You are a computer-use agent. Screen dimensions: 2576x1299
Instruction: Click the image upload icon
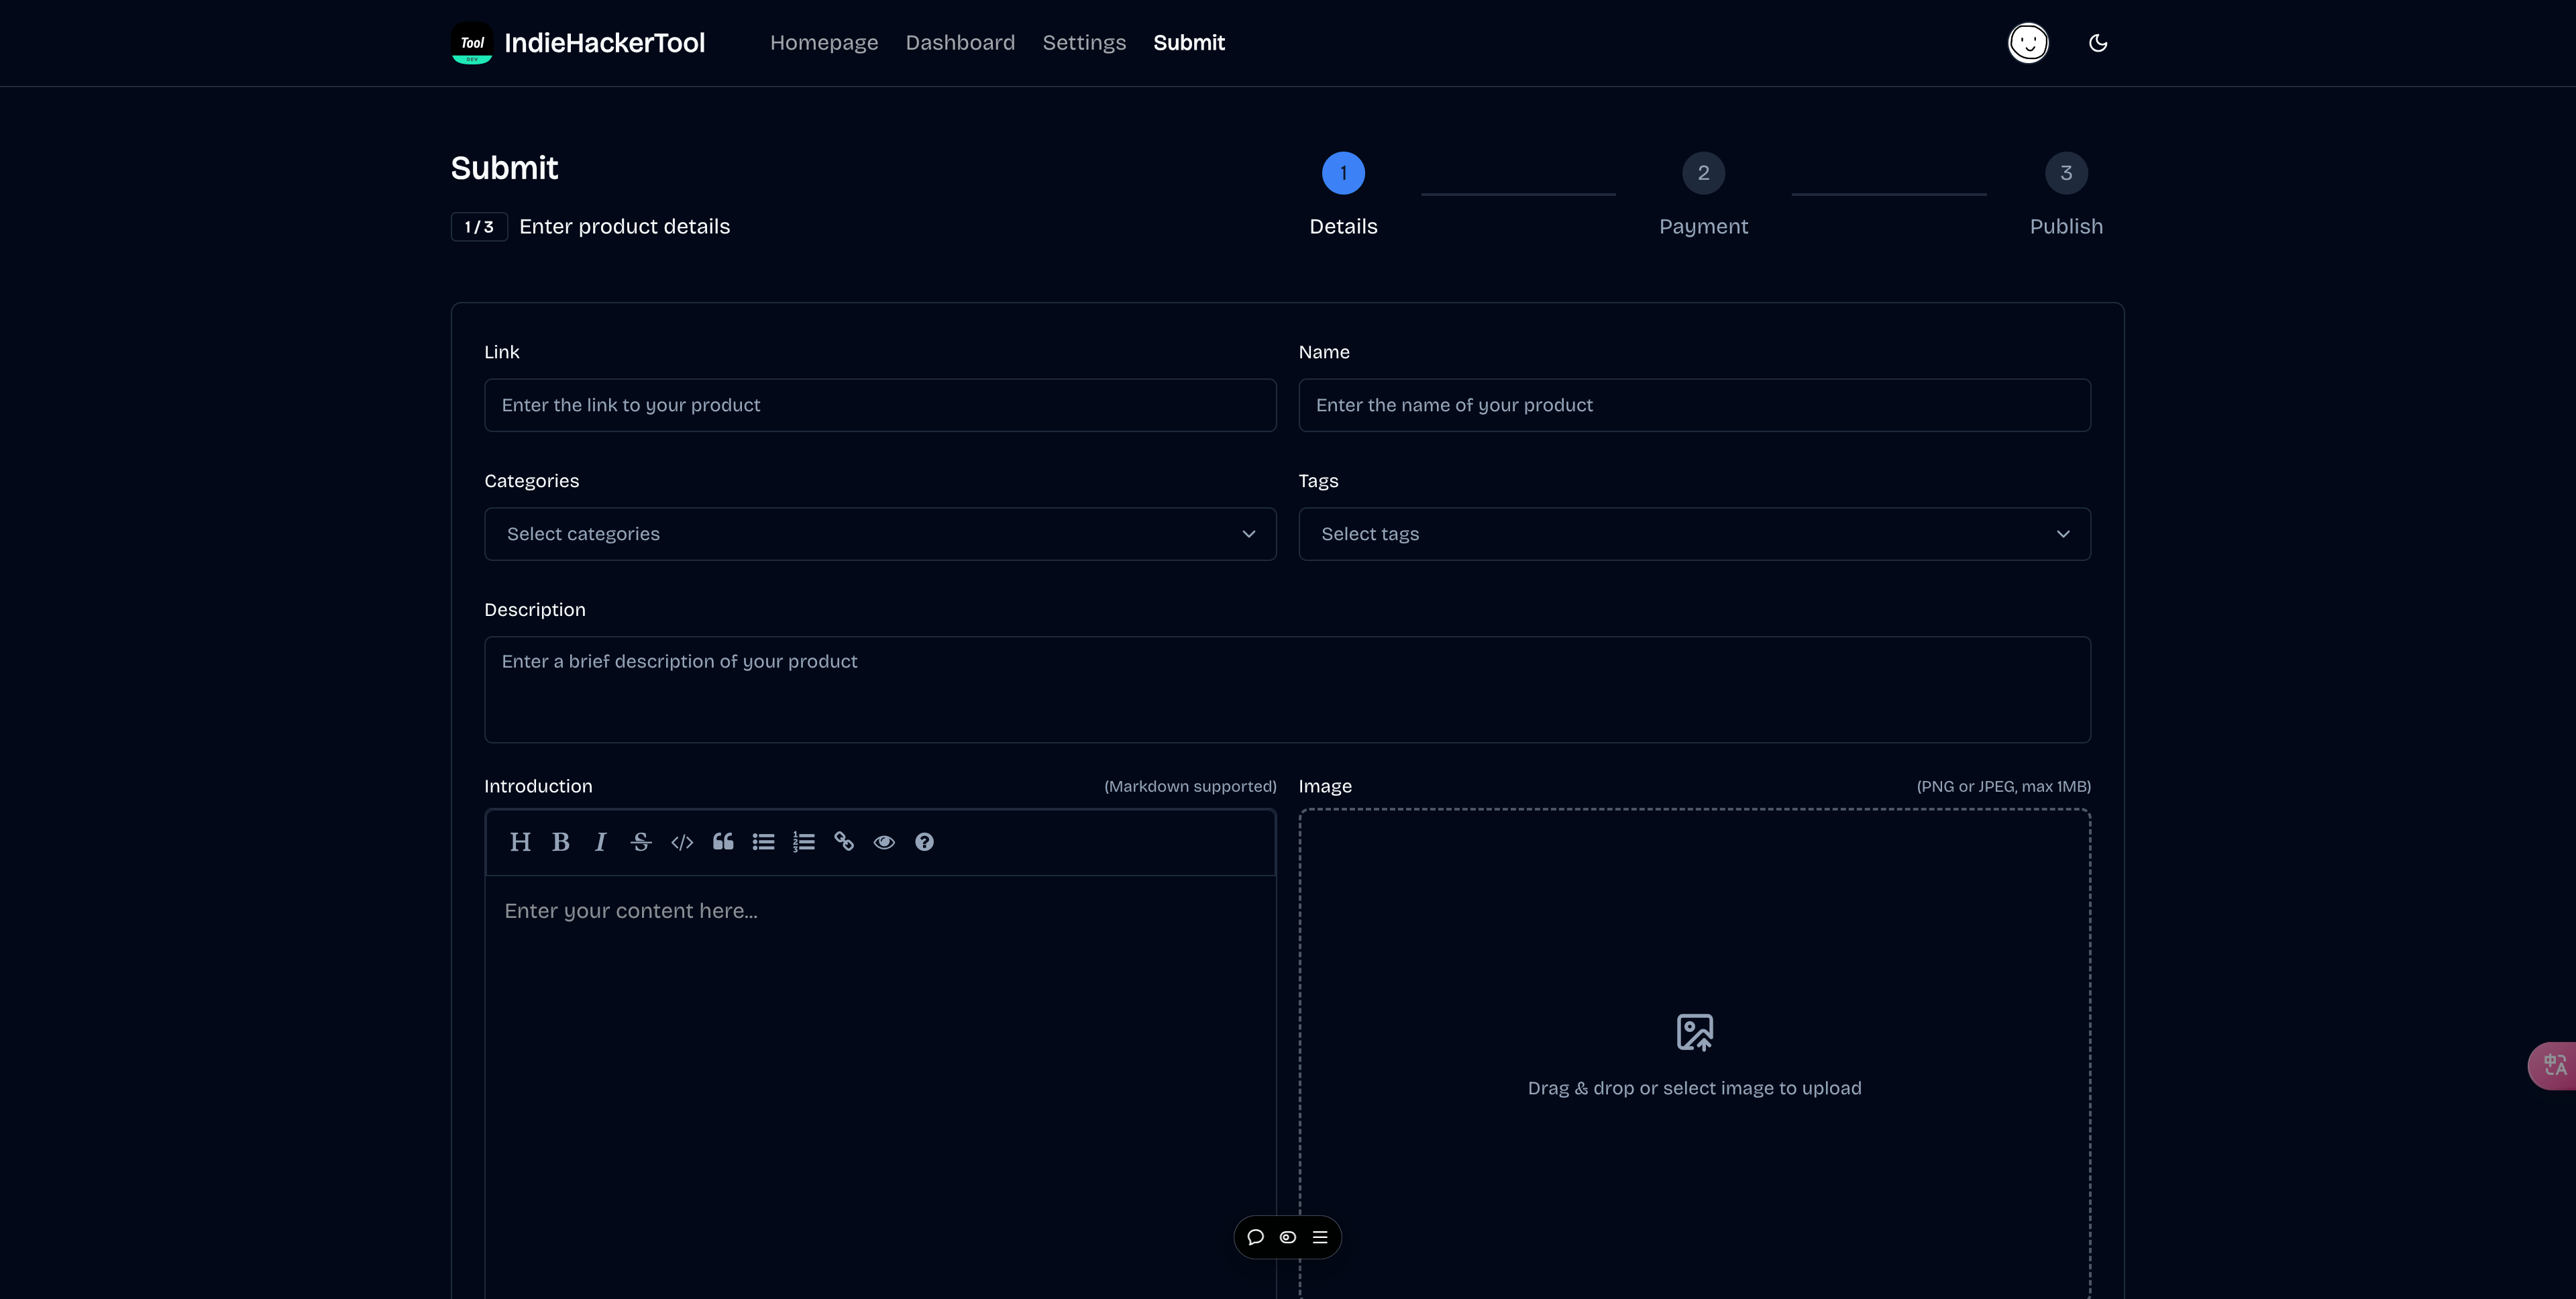click(x=1695, y=1032)
